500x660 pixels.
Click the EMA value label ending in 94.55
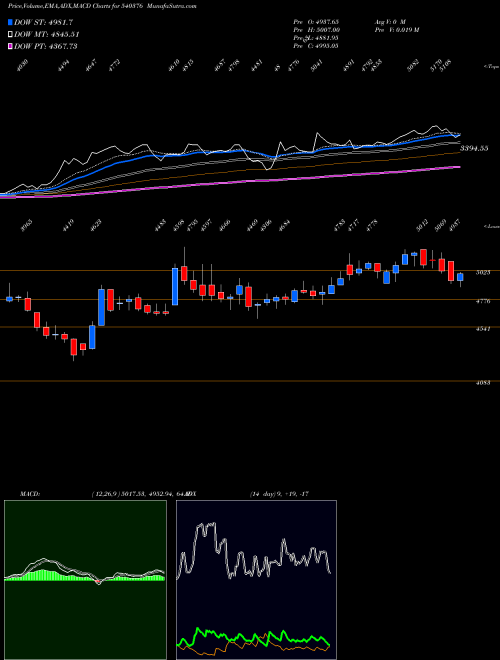[x=474, y=148]
